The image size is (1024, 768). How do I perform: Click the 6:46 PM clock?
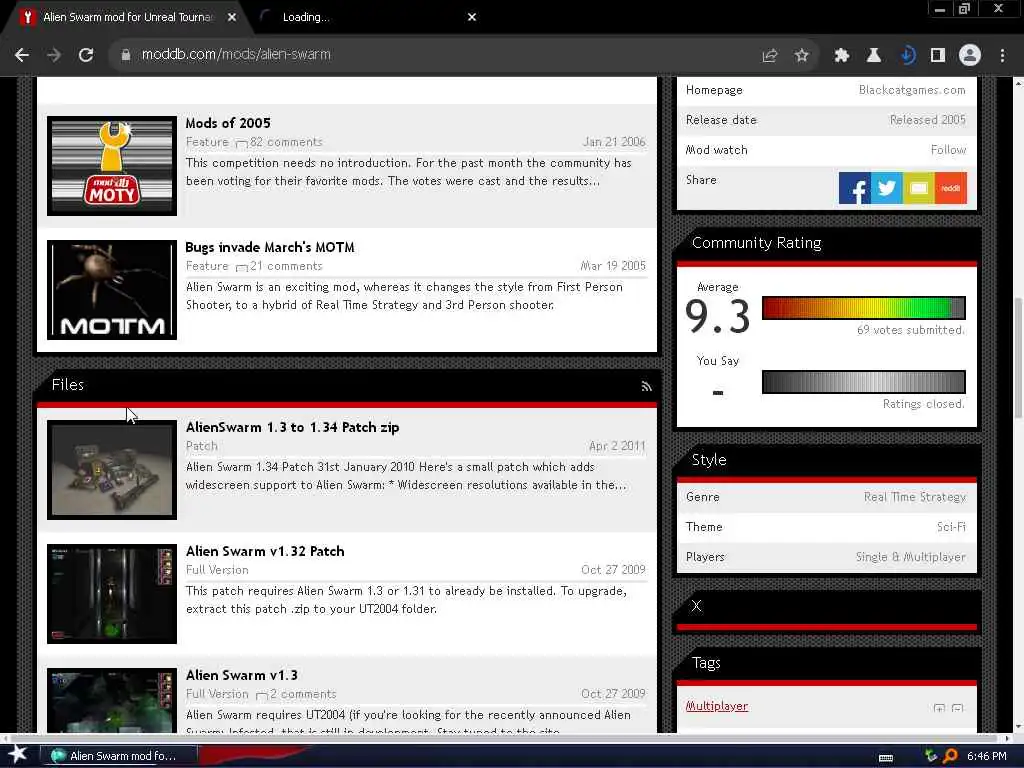point(986,756)
